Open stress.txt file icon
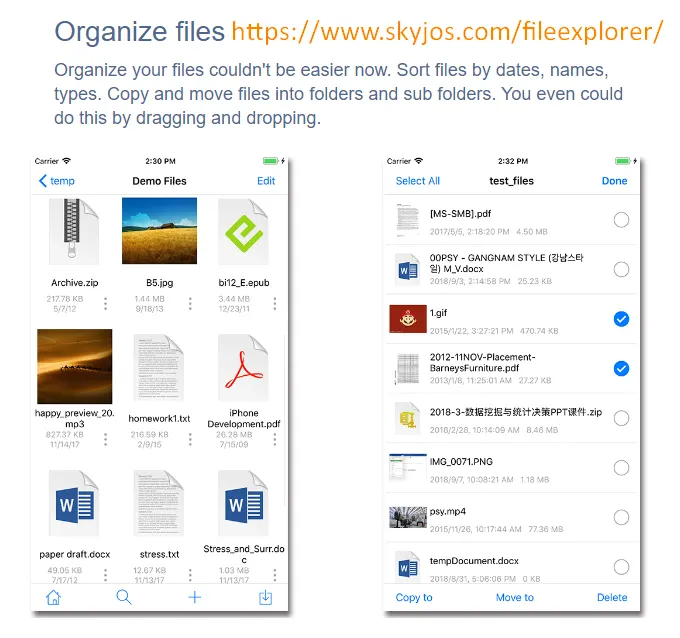This screenshot has width=680, height=638. (x=159, y=503)
